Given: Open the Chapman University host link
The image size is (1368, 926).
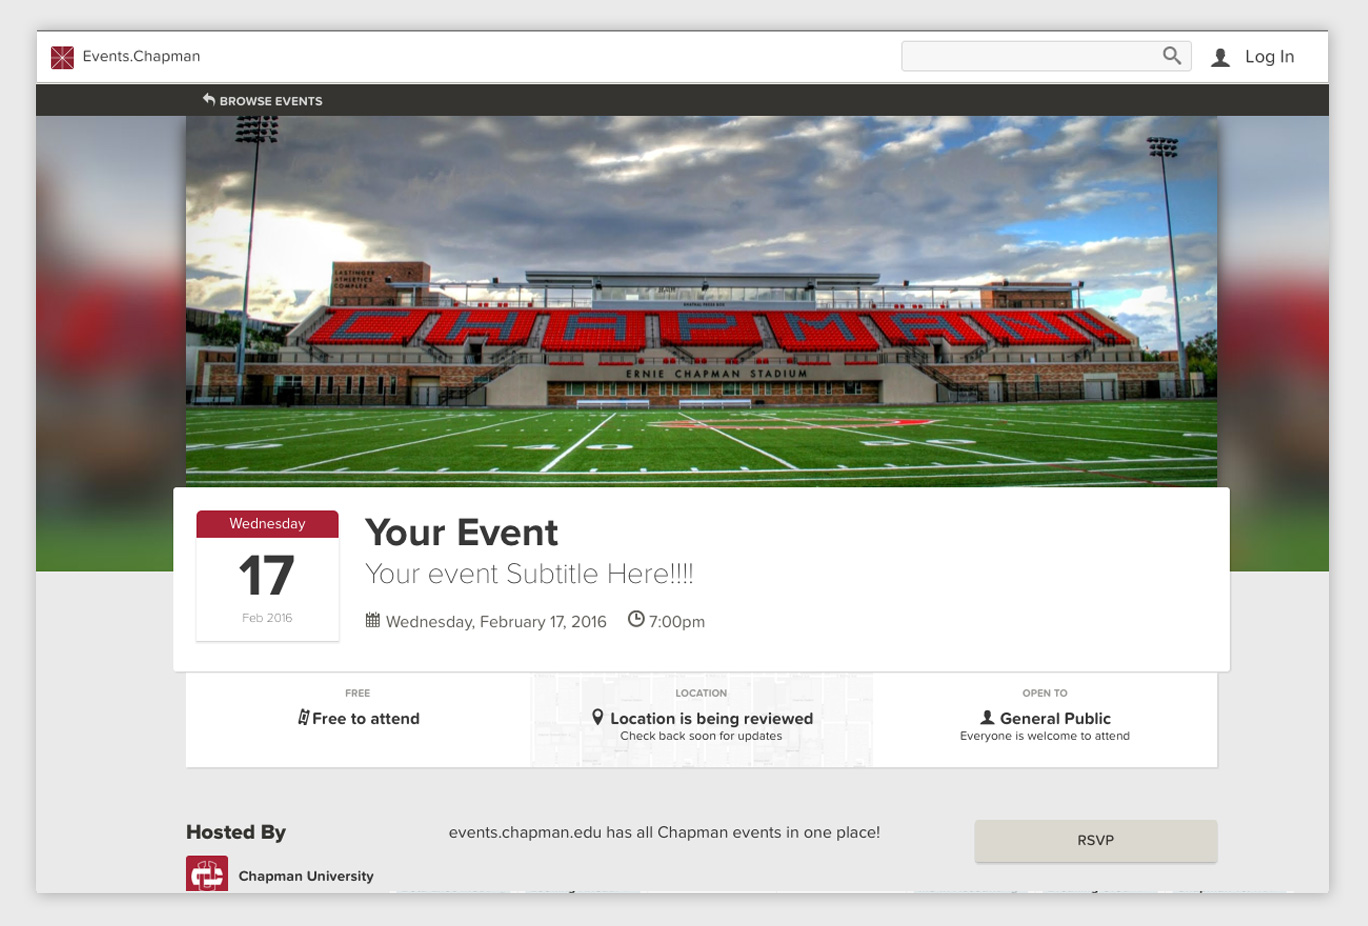Looking at the screenshot, I should (306, 876).
